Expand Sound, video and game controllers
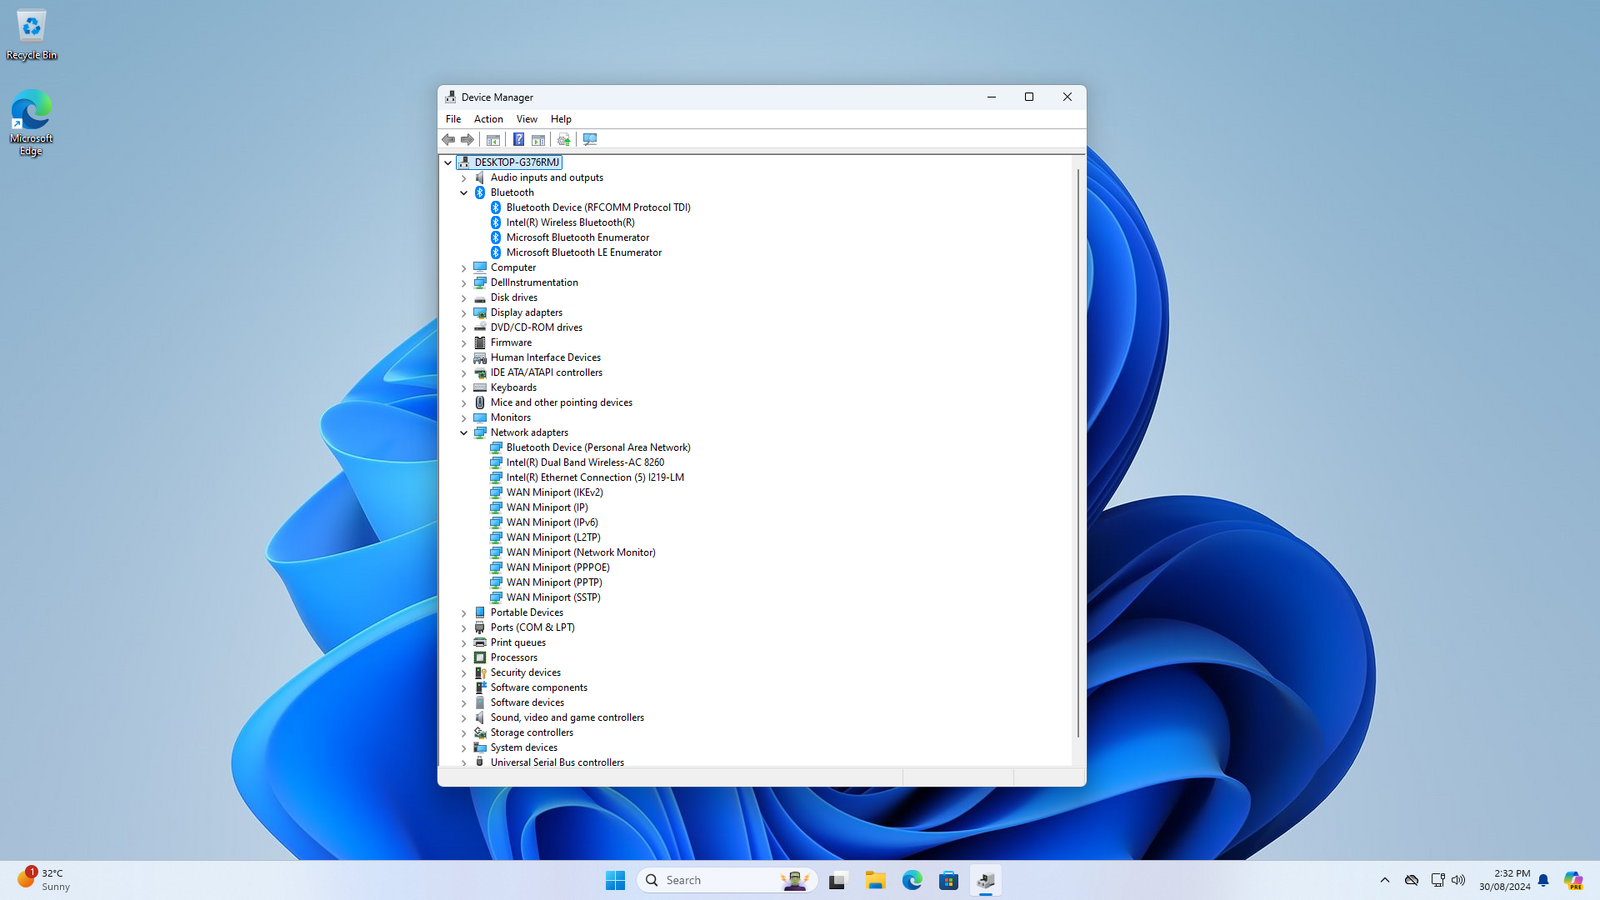This screenshot has width=1600, height=900. [x=464, y=718]
